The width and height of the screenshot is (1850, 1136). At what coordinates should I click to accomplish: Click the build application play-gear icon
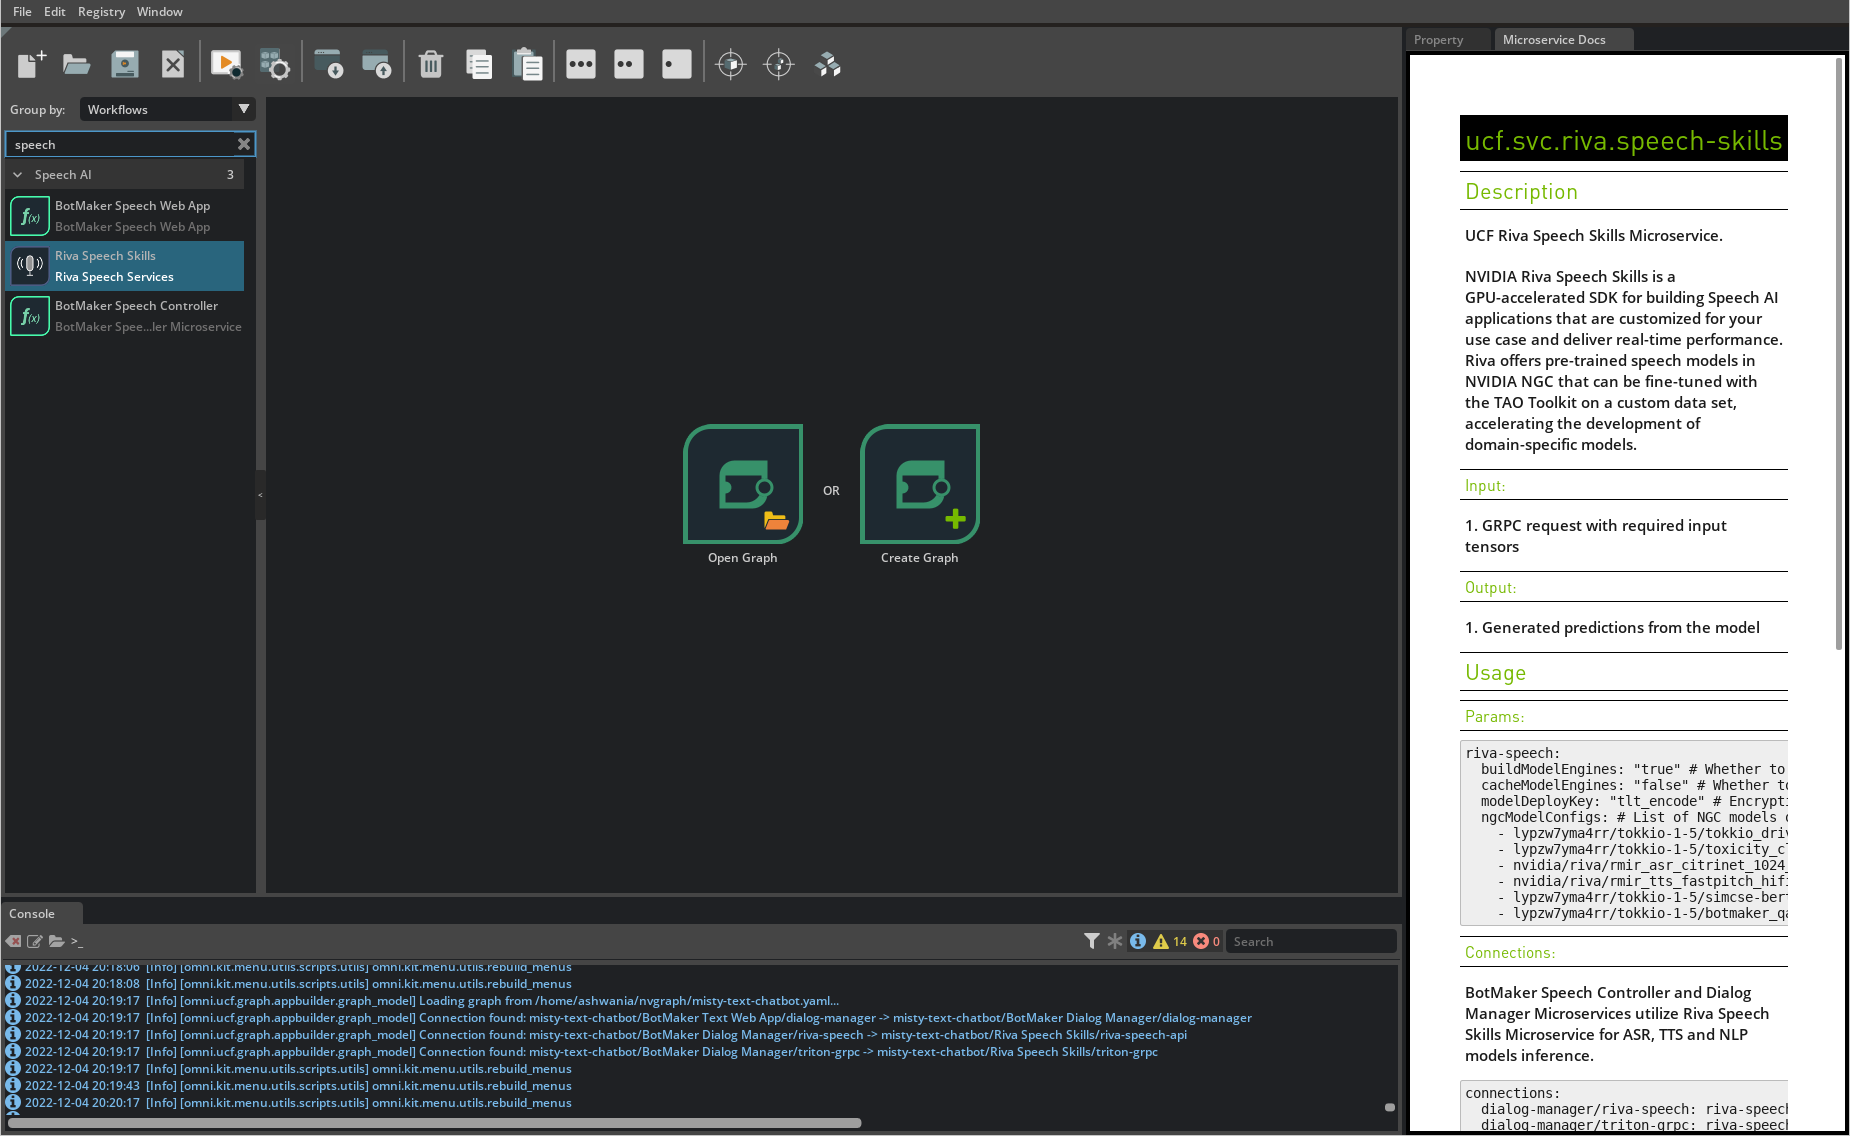click(x=227, y=65)
